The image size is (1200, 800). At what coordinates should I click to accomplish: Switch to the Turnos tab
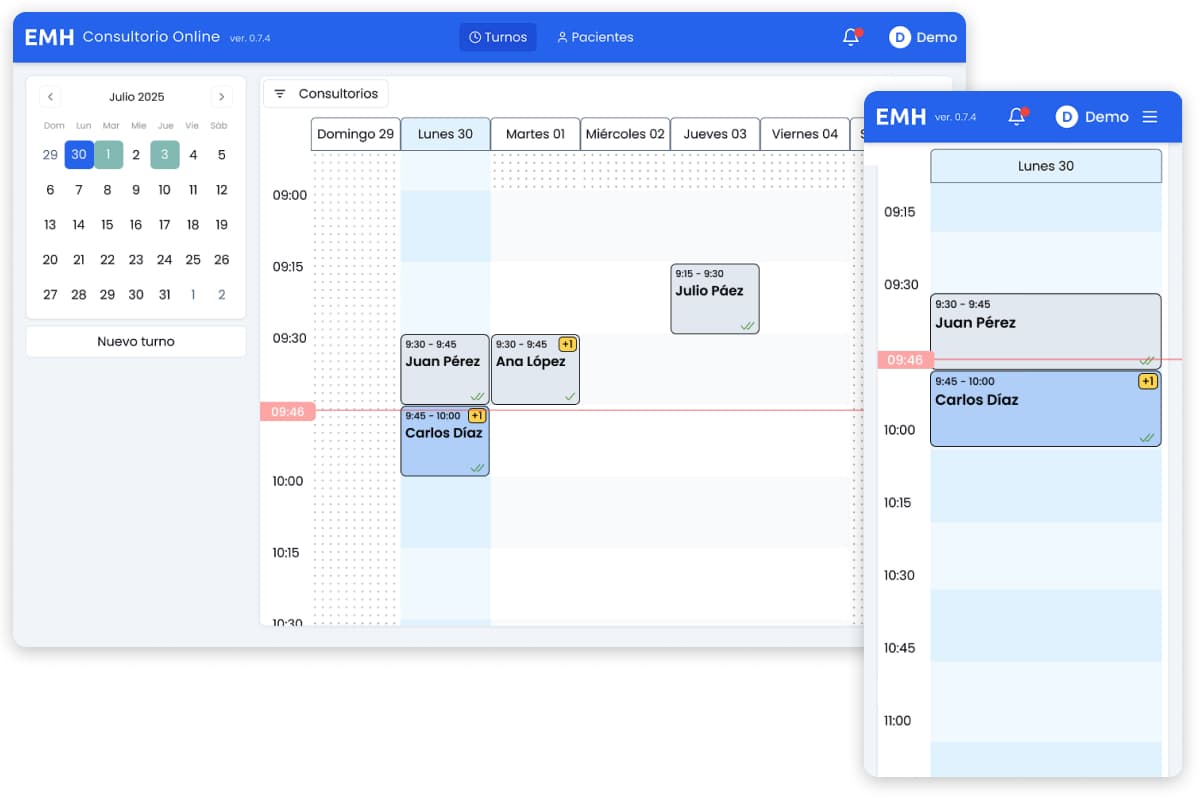click(498, 37)
